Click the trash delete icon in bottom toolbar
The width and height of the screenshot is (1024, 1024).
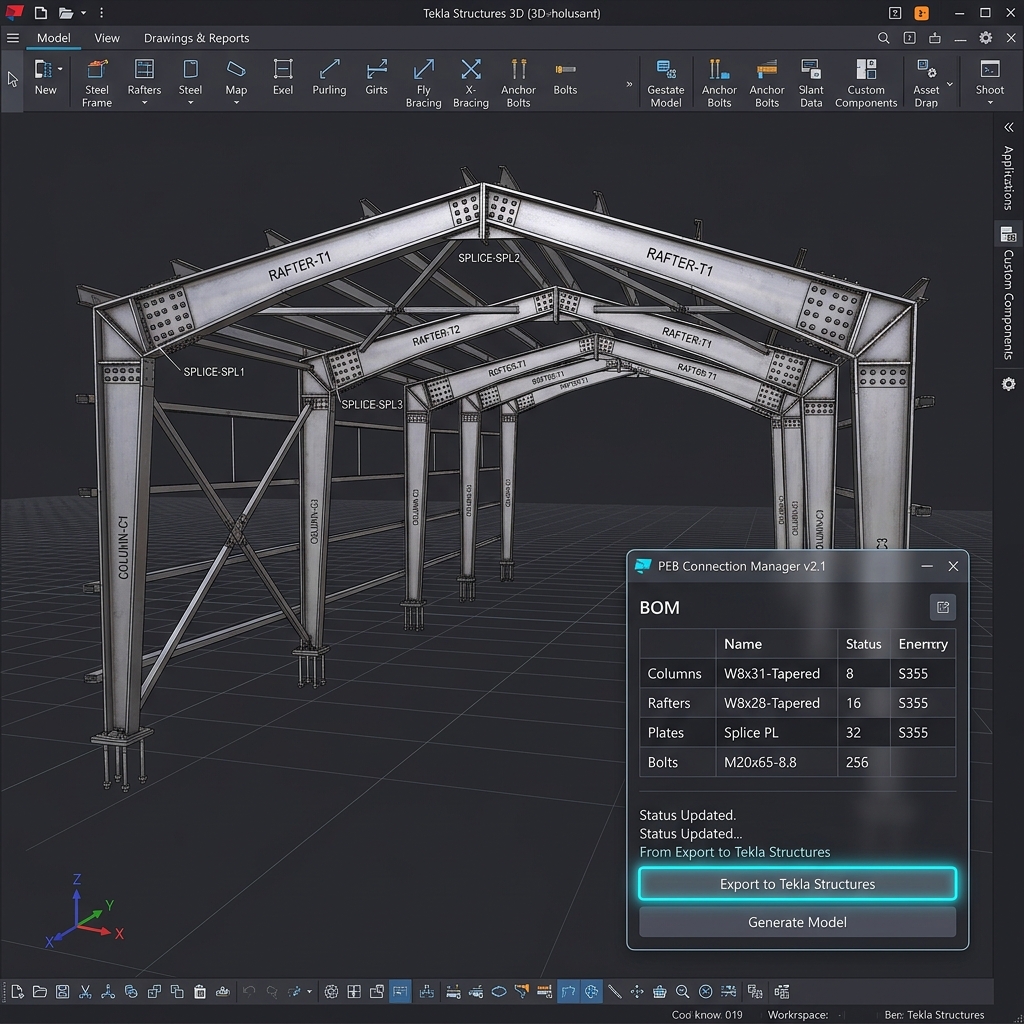pyautogui.click(x=200, y=991)
